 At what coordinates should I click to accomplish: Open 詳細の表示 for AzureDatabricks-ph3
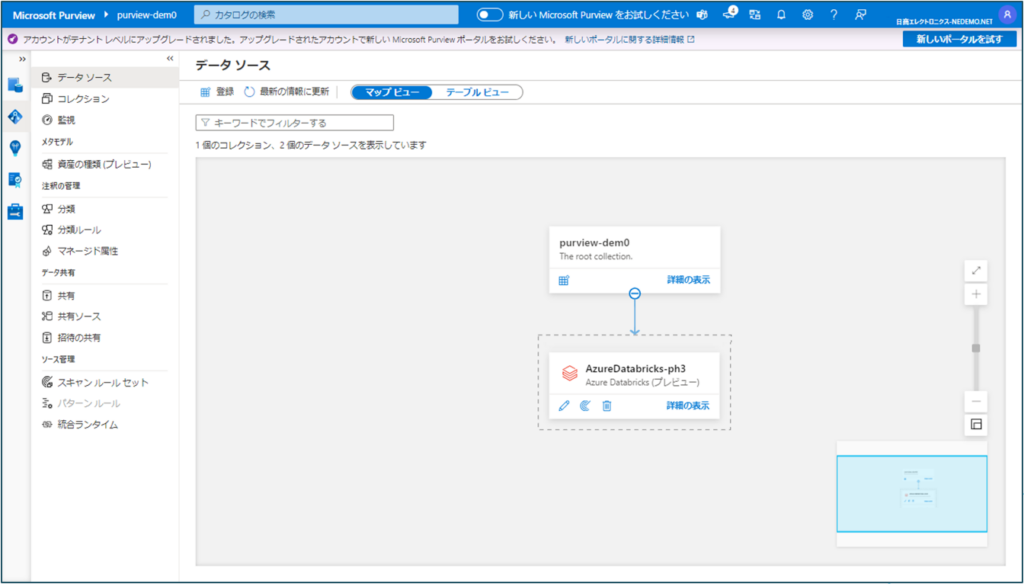(689, 406)
